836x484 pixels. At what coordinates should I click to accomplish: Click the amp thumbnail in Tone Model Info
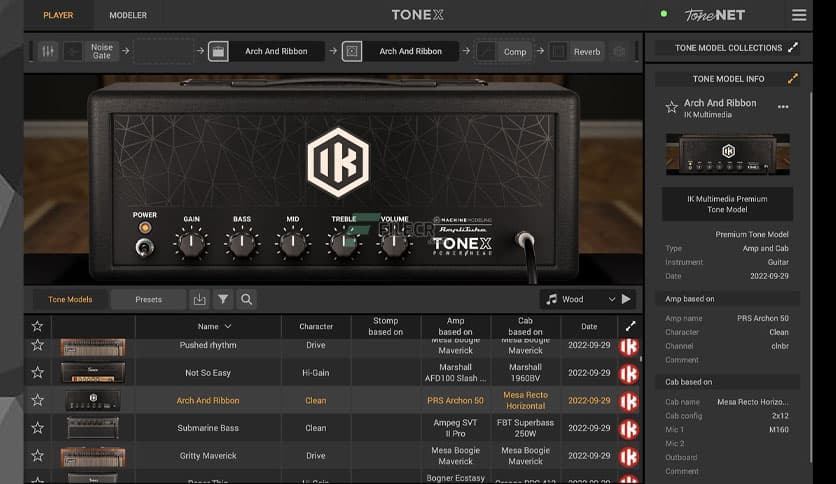[x=728, y=154]
